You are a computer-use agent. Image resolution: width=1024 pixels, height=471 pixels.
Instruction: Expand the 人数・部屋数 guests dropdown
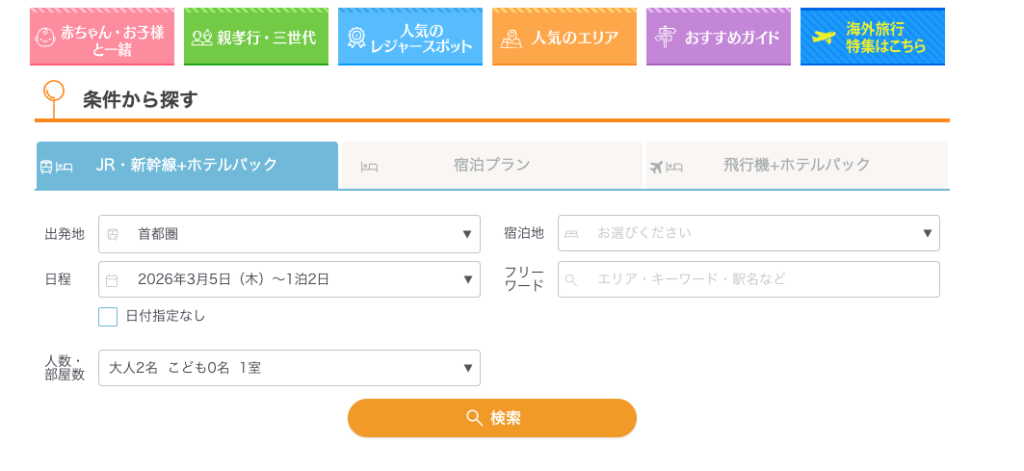289,368
